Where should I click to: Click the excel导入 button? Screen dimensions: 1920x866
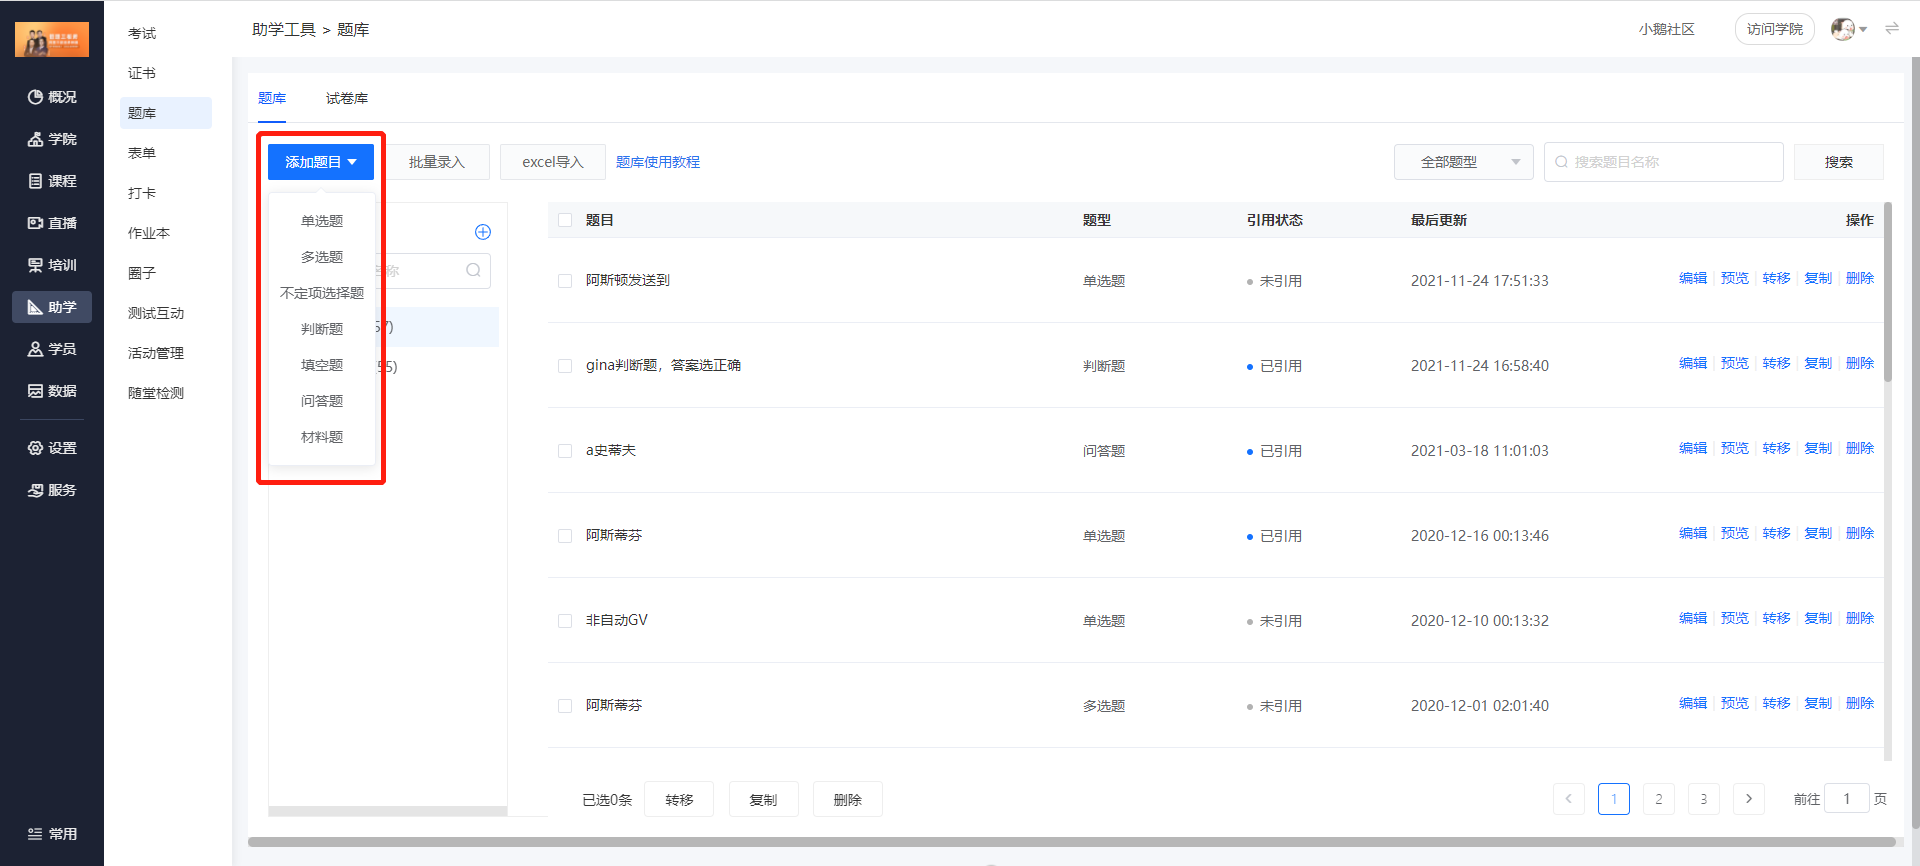click(552, 162)
